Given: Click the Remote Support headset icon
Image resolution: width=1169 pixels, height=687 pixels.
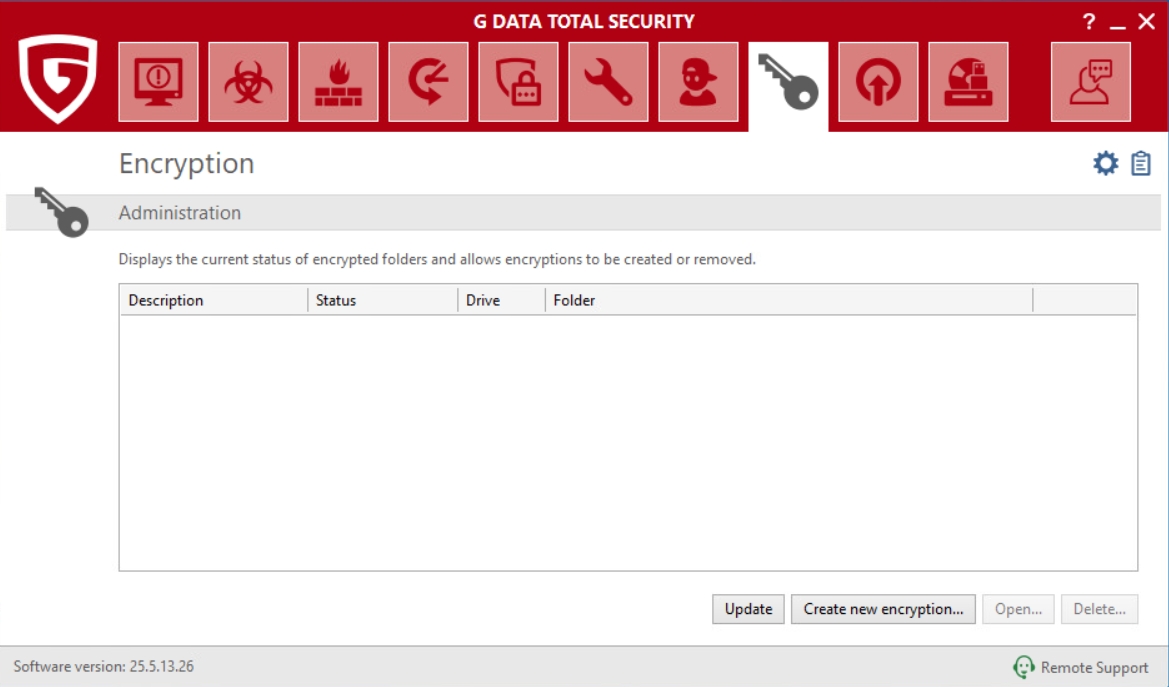Looking at the screenshot, I should click(x=1024, y=667).
